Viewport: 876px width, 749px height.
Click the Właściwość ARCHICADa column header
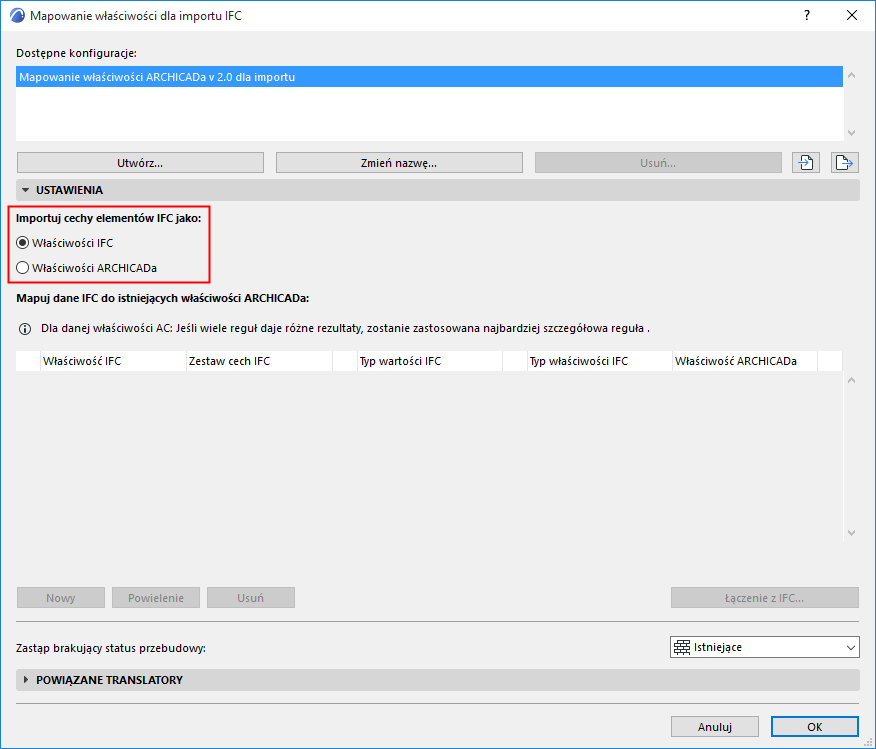(745, 361)
